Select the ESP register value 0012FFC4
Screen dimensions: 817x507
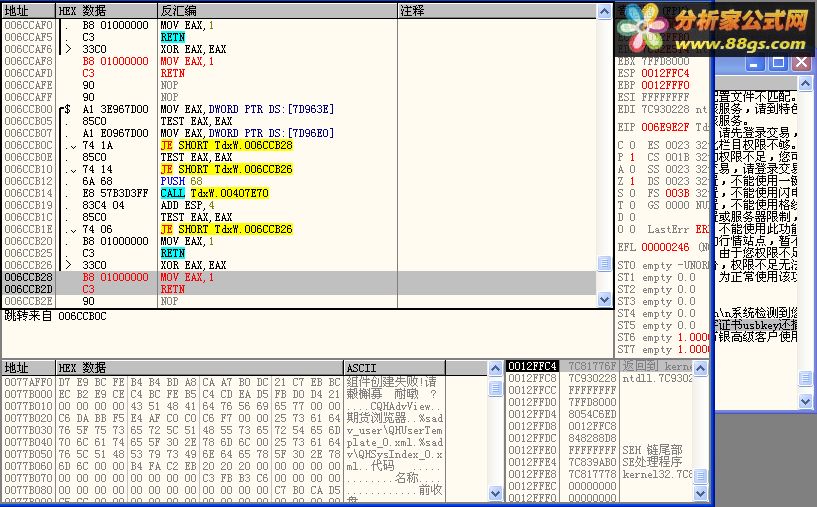pos(665,73)
